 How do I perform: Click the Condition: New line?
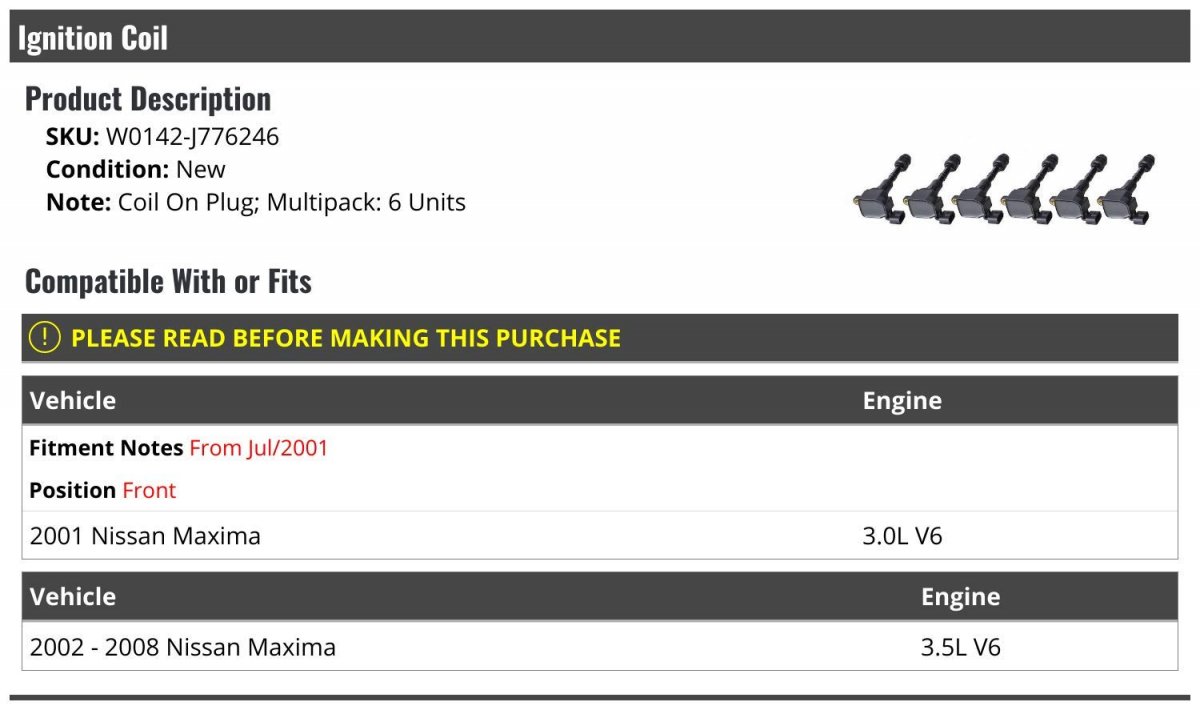pos(136,170)
